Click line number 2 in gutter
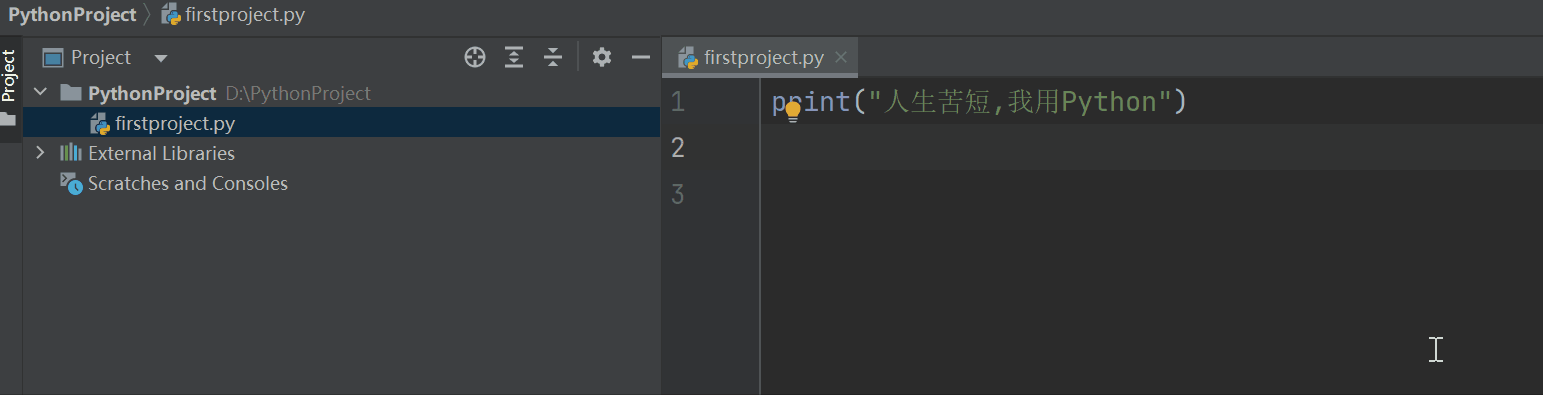This screenshot has height=395, width=1543. pos(678,148)
